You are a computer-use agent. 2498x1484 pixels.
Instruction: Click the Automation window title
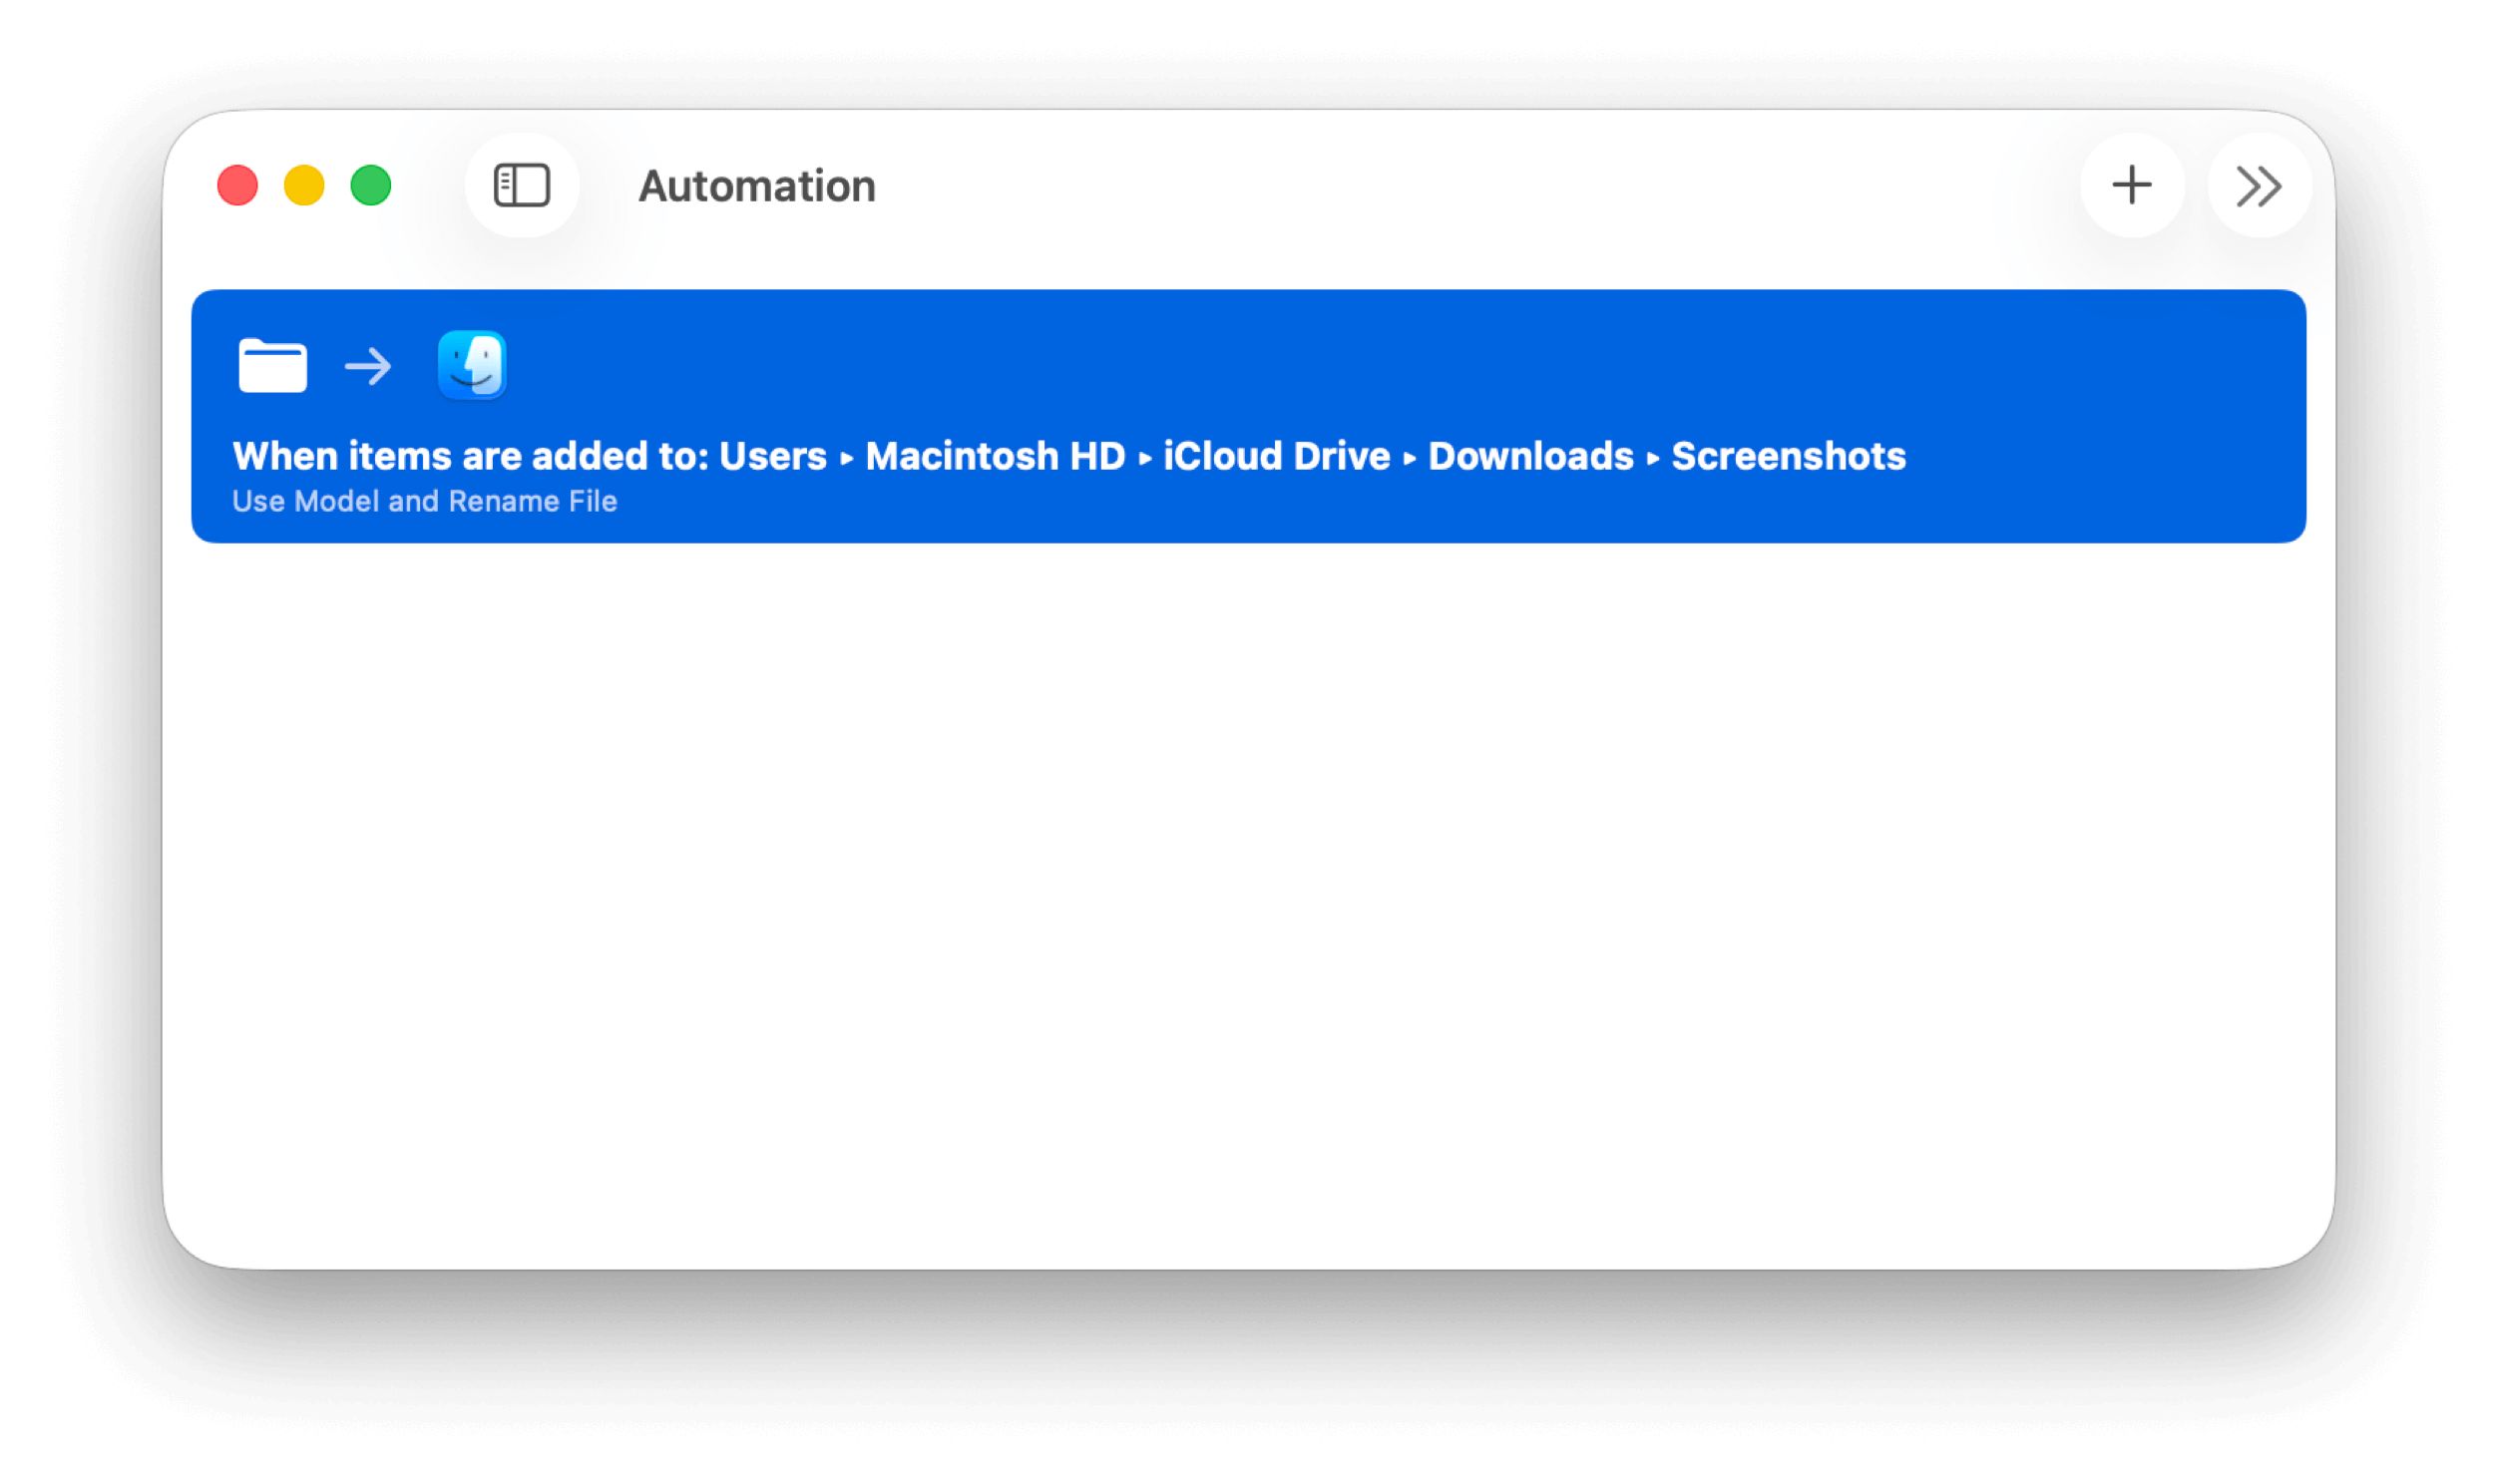click(757, 186)
